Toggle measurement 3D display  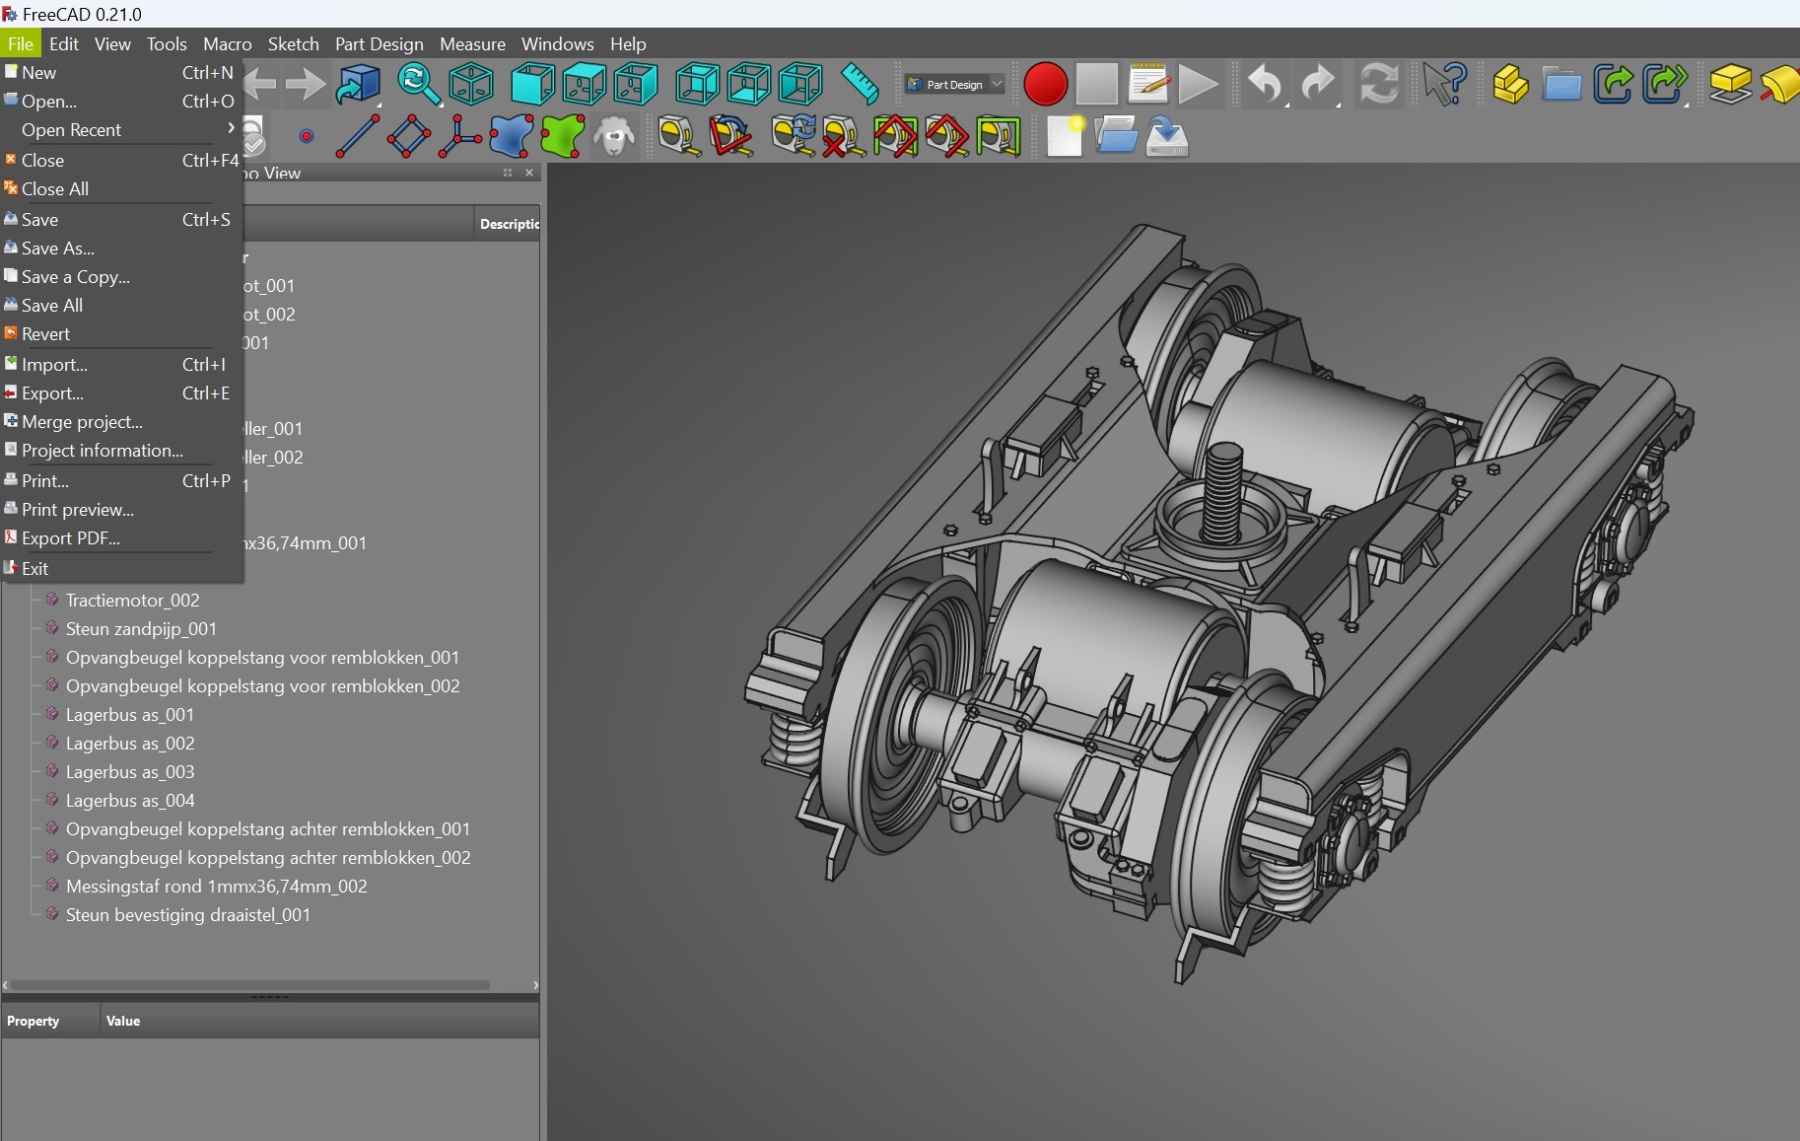[x=947, y=137]
